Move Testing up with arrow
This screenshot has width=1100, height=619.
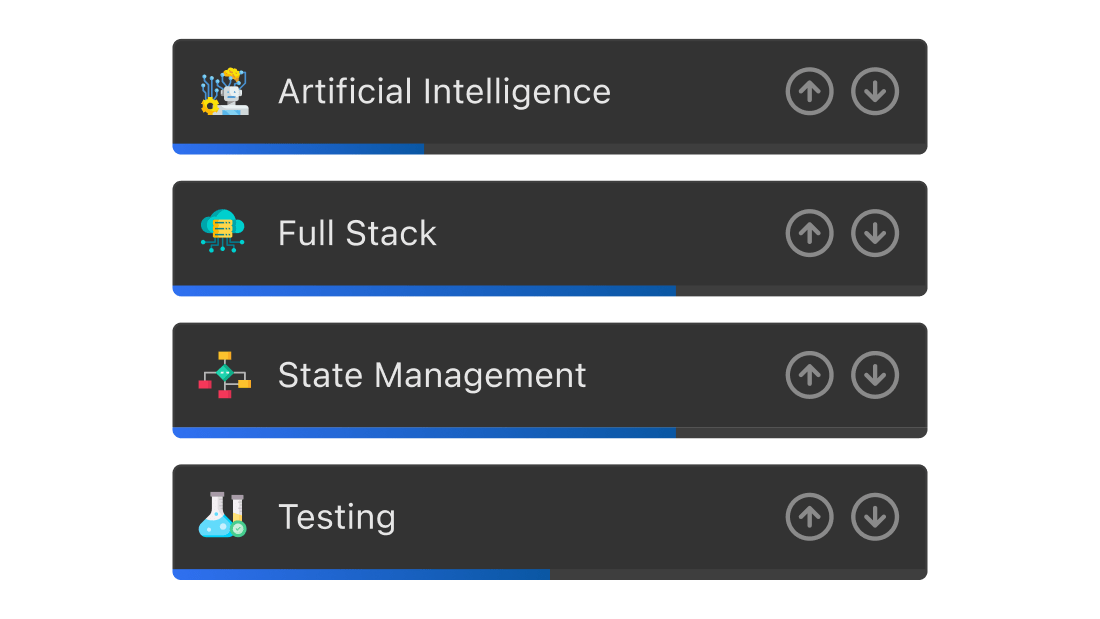click(x=810, y=517)
